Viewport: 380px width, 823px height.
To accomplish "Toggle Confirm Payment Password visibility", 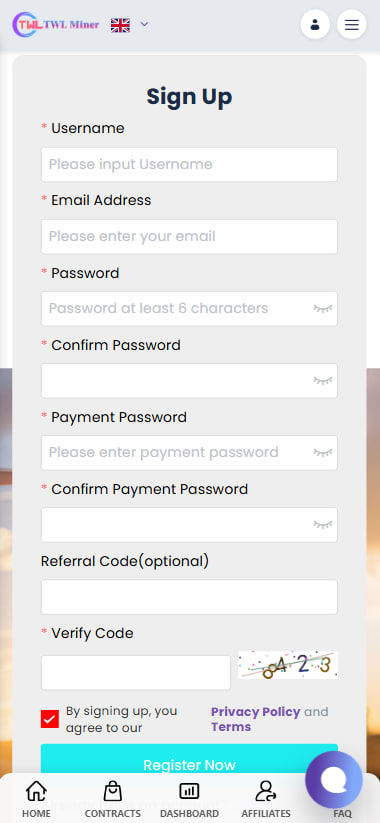I will [x=323, y=524].
